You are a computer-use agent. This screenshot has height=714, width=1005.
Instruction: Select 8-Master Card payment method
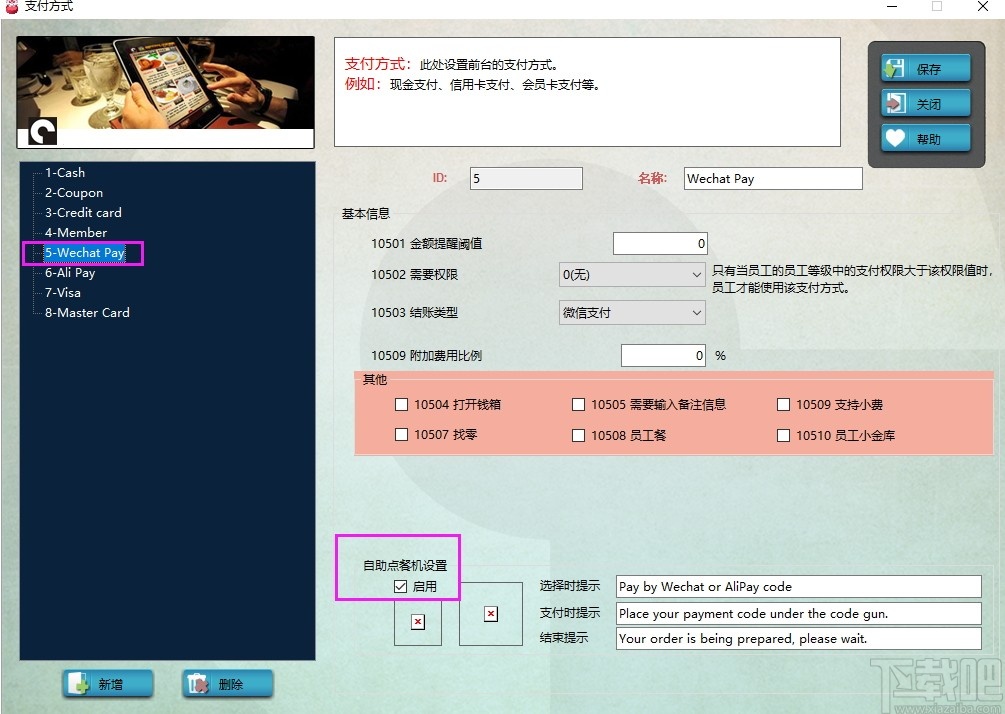[86, 312]
